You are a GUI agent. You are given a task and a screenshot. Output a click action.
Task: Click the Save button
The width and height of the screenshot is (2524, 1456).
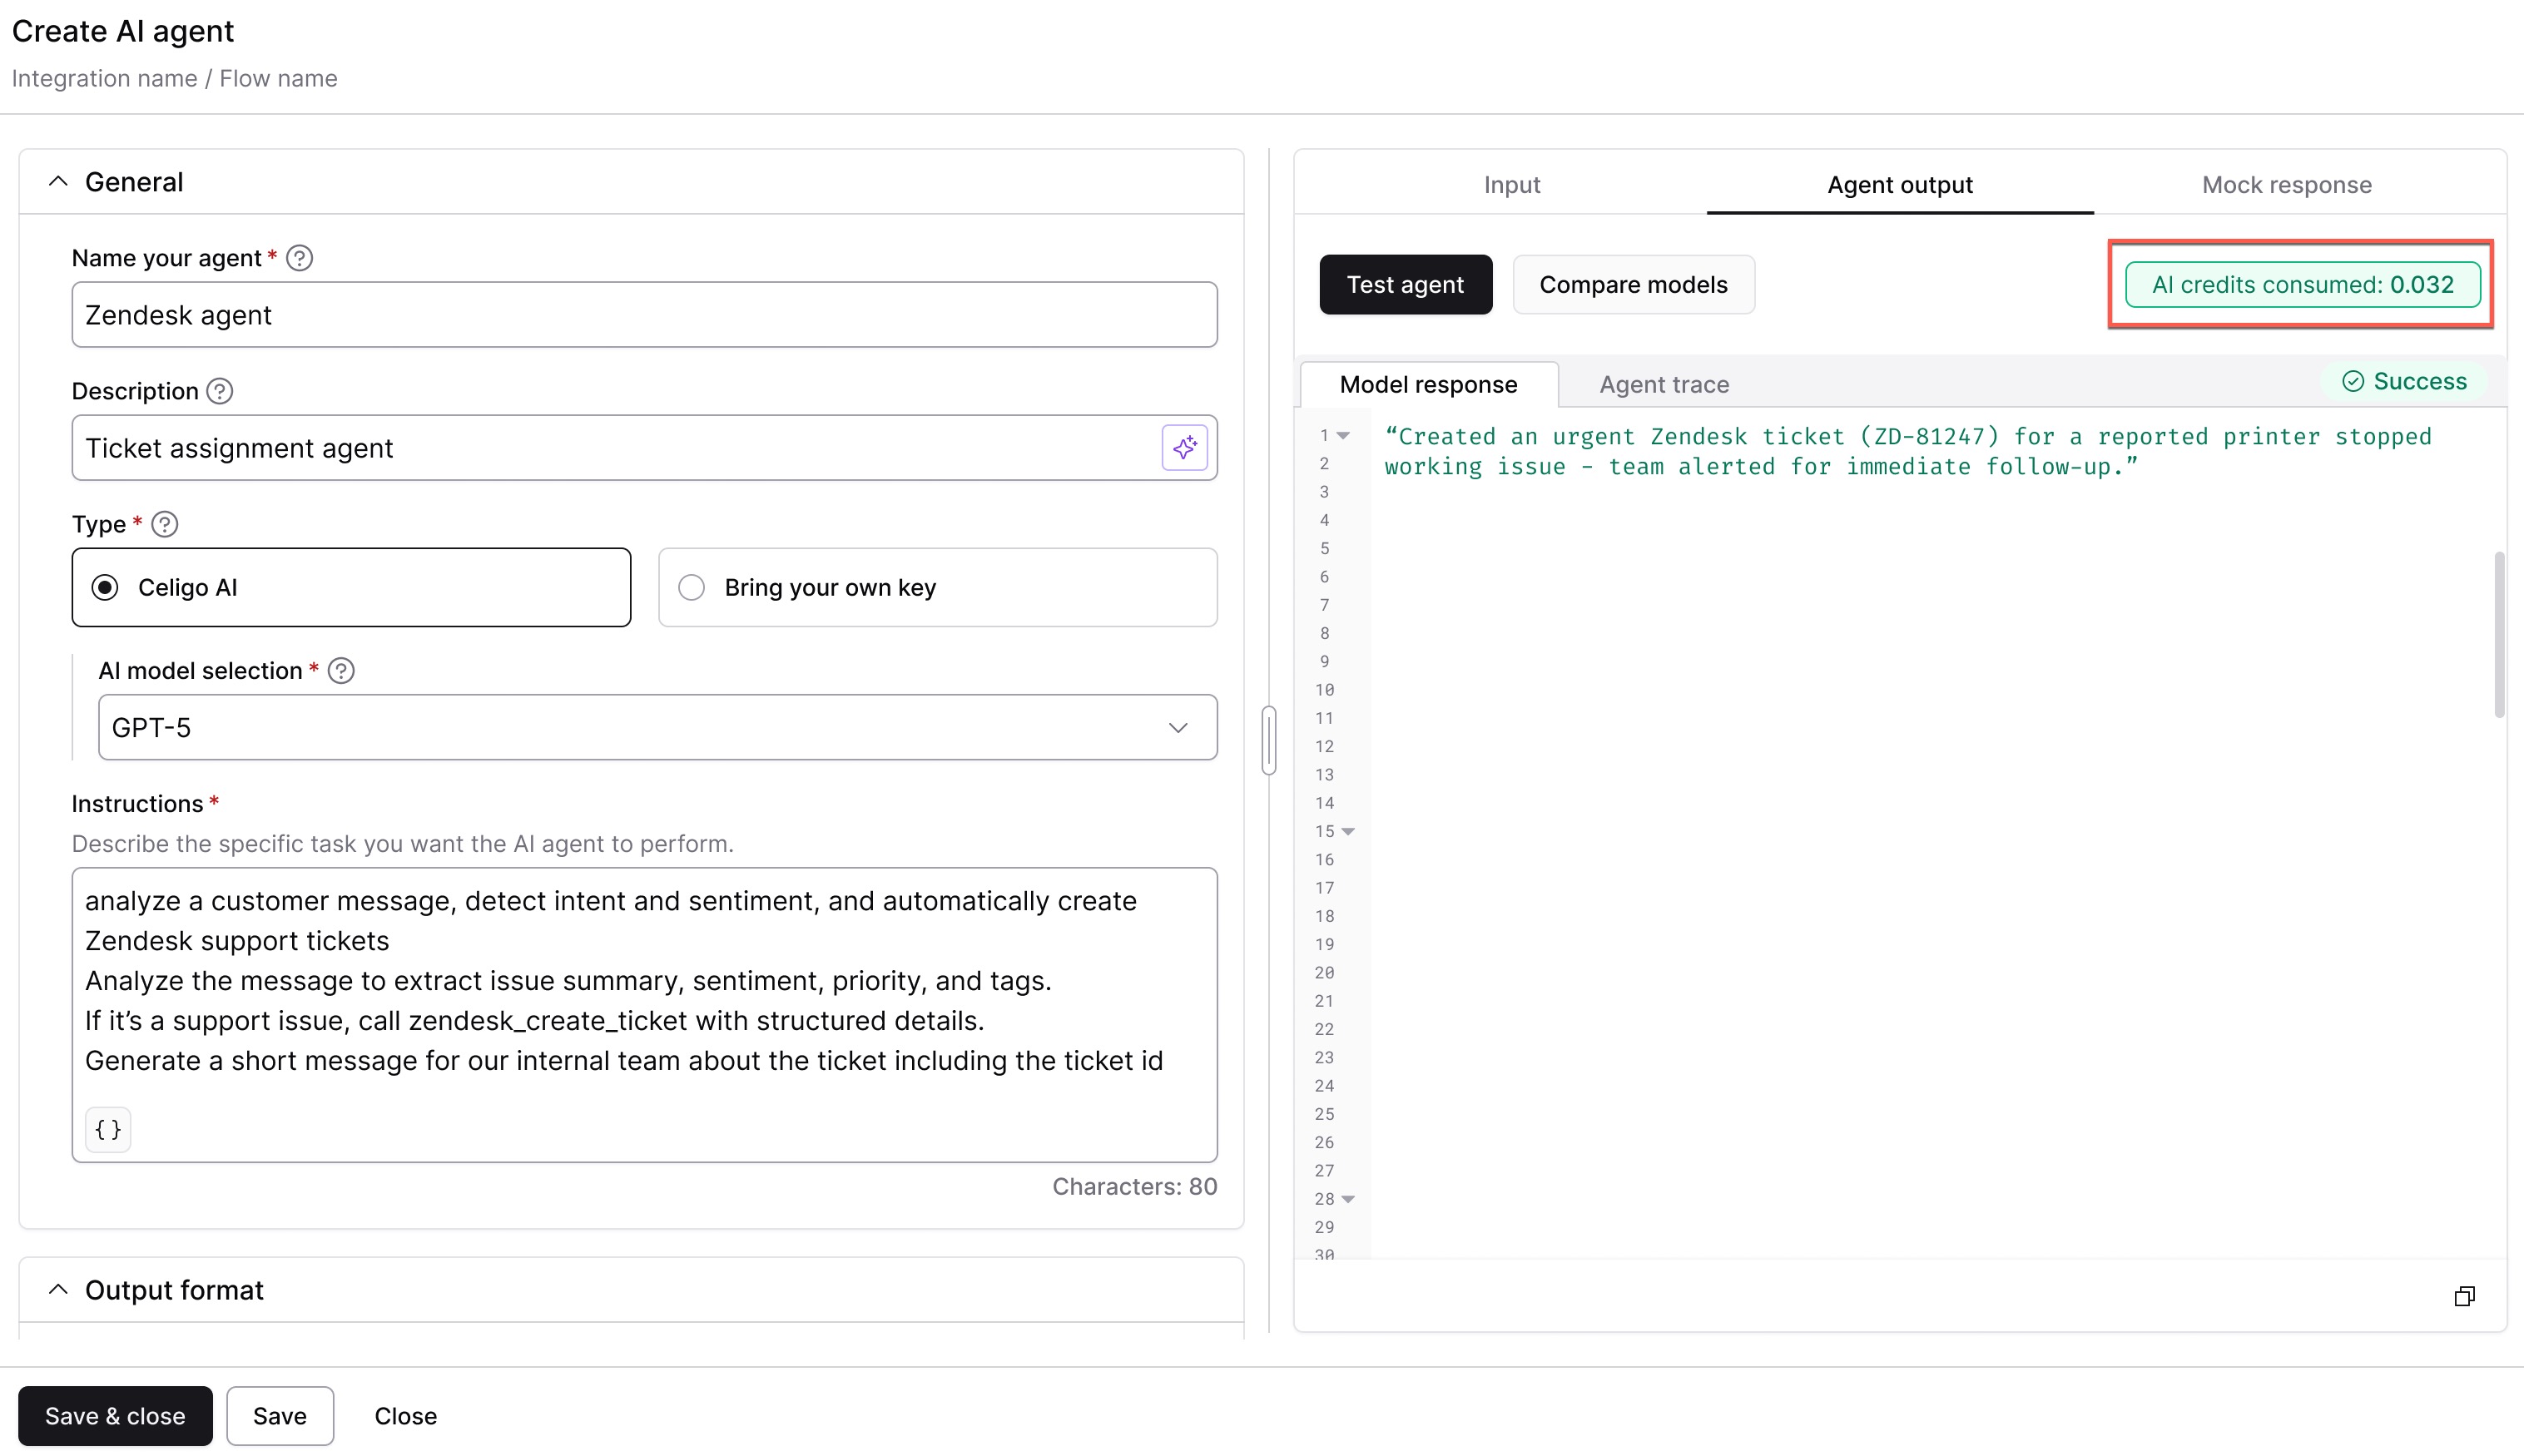point(279,1415)
